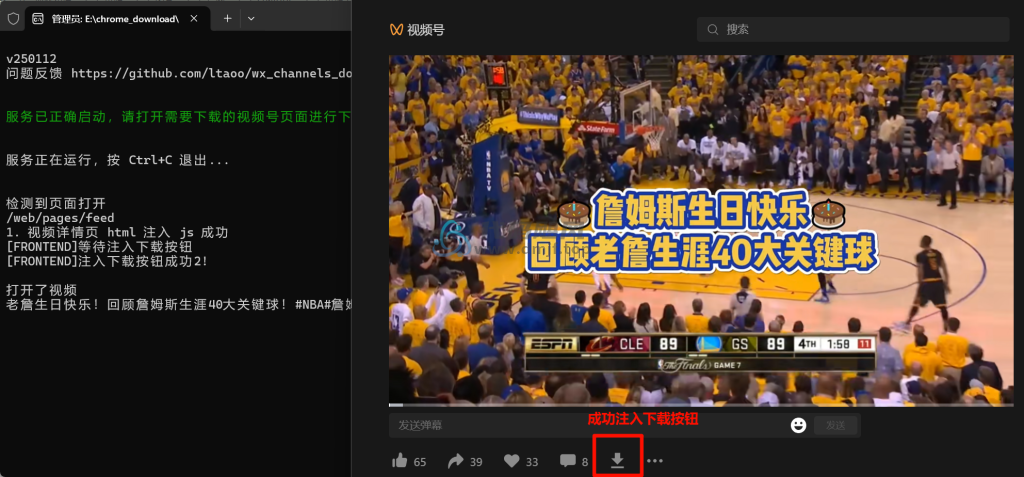Share the video via arrow icon

coord(456,461)
